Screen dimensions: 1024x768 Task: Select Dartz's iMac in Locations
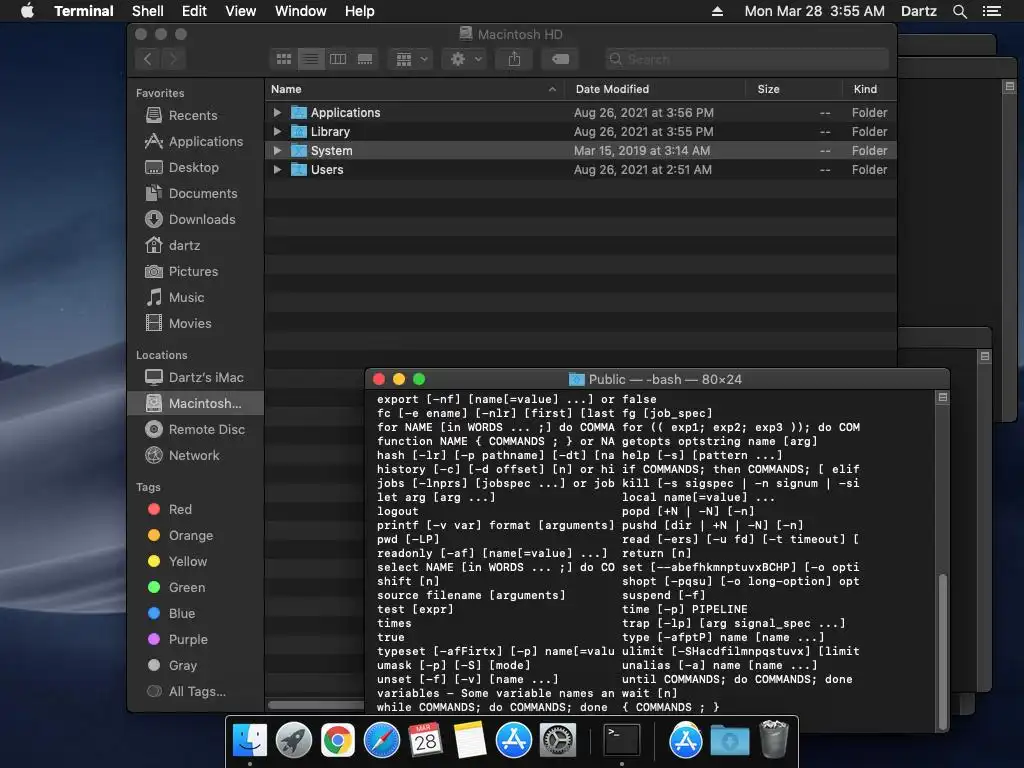tap(194, 377)
